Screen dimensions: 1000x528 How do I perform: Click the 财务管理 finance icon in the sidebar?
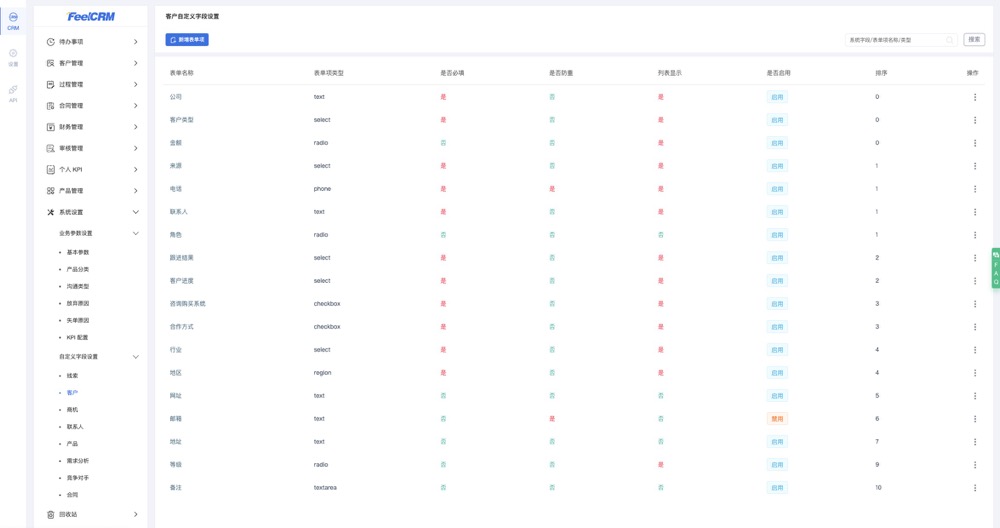coord(50,127)
